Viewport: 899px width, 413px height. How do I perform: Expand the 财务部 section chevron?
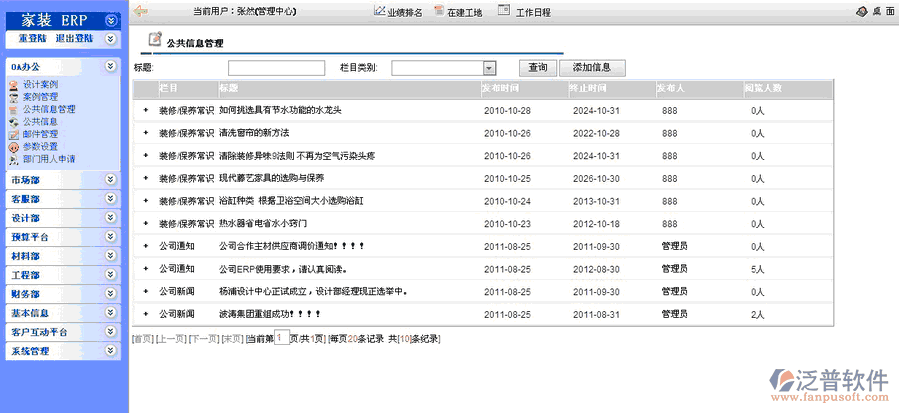[111, 294]
